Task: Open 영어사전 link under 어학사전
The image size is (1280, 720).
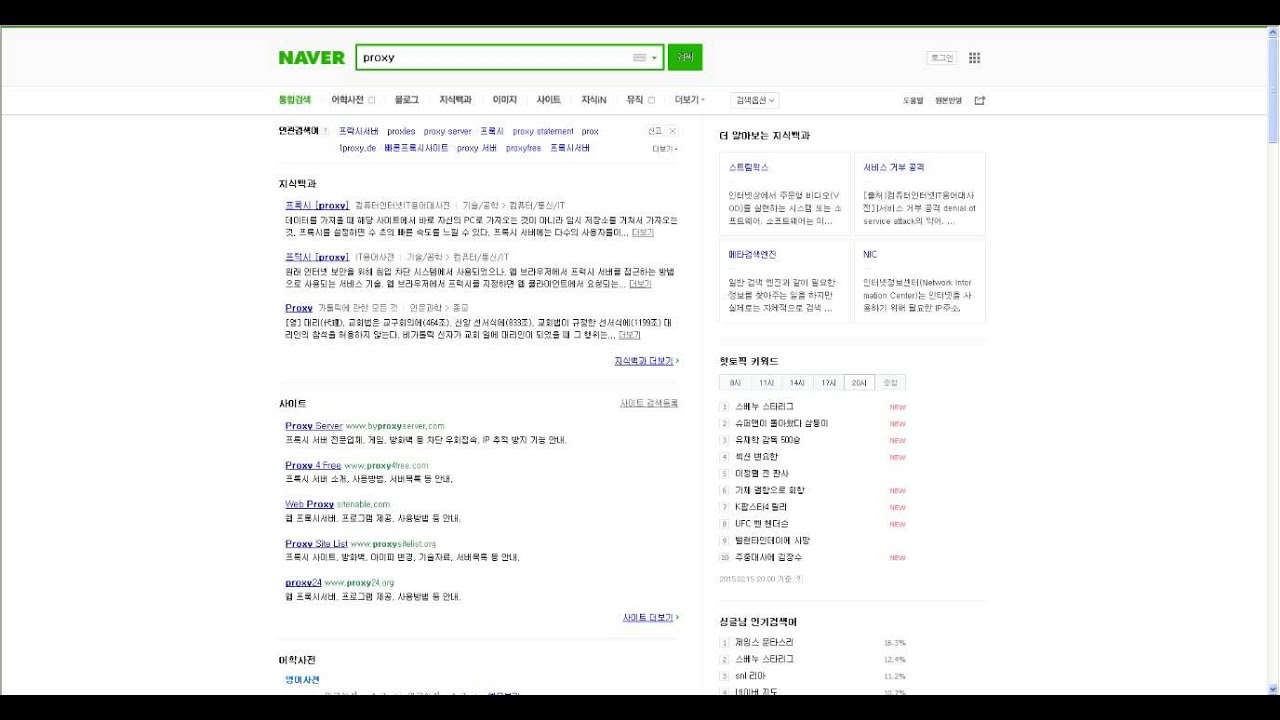Action: (302, 680)
